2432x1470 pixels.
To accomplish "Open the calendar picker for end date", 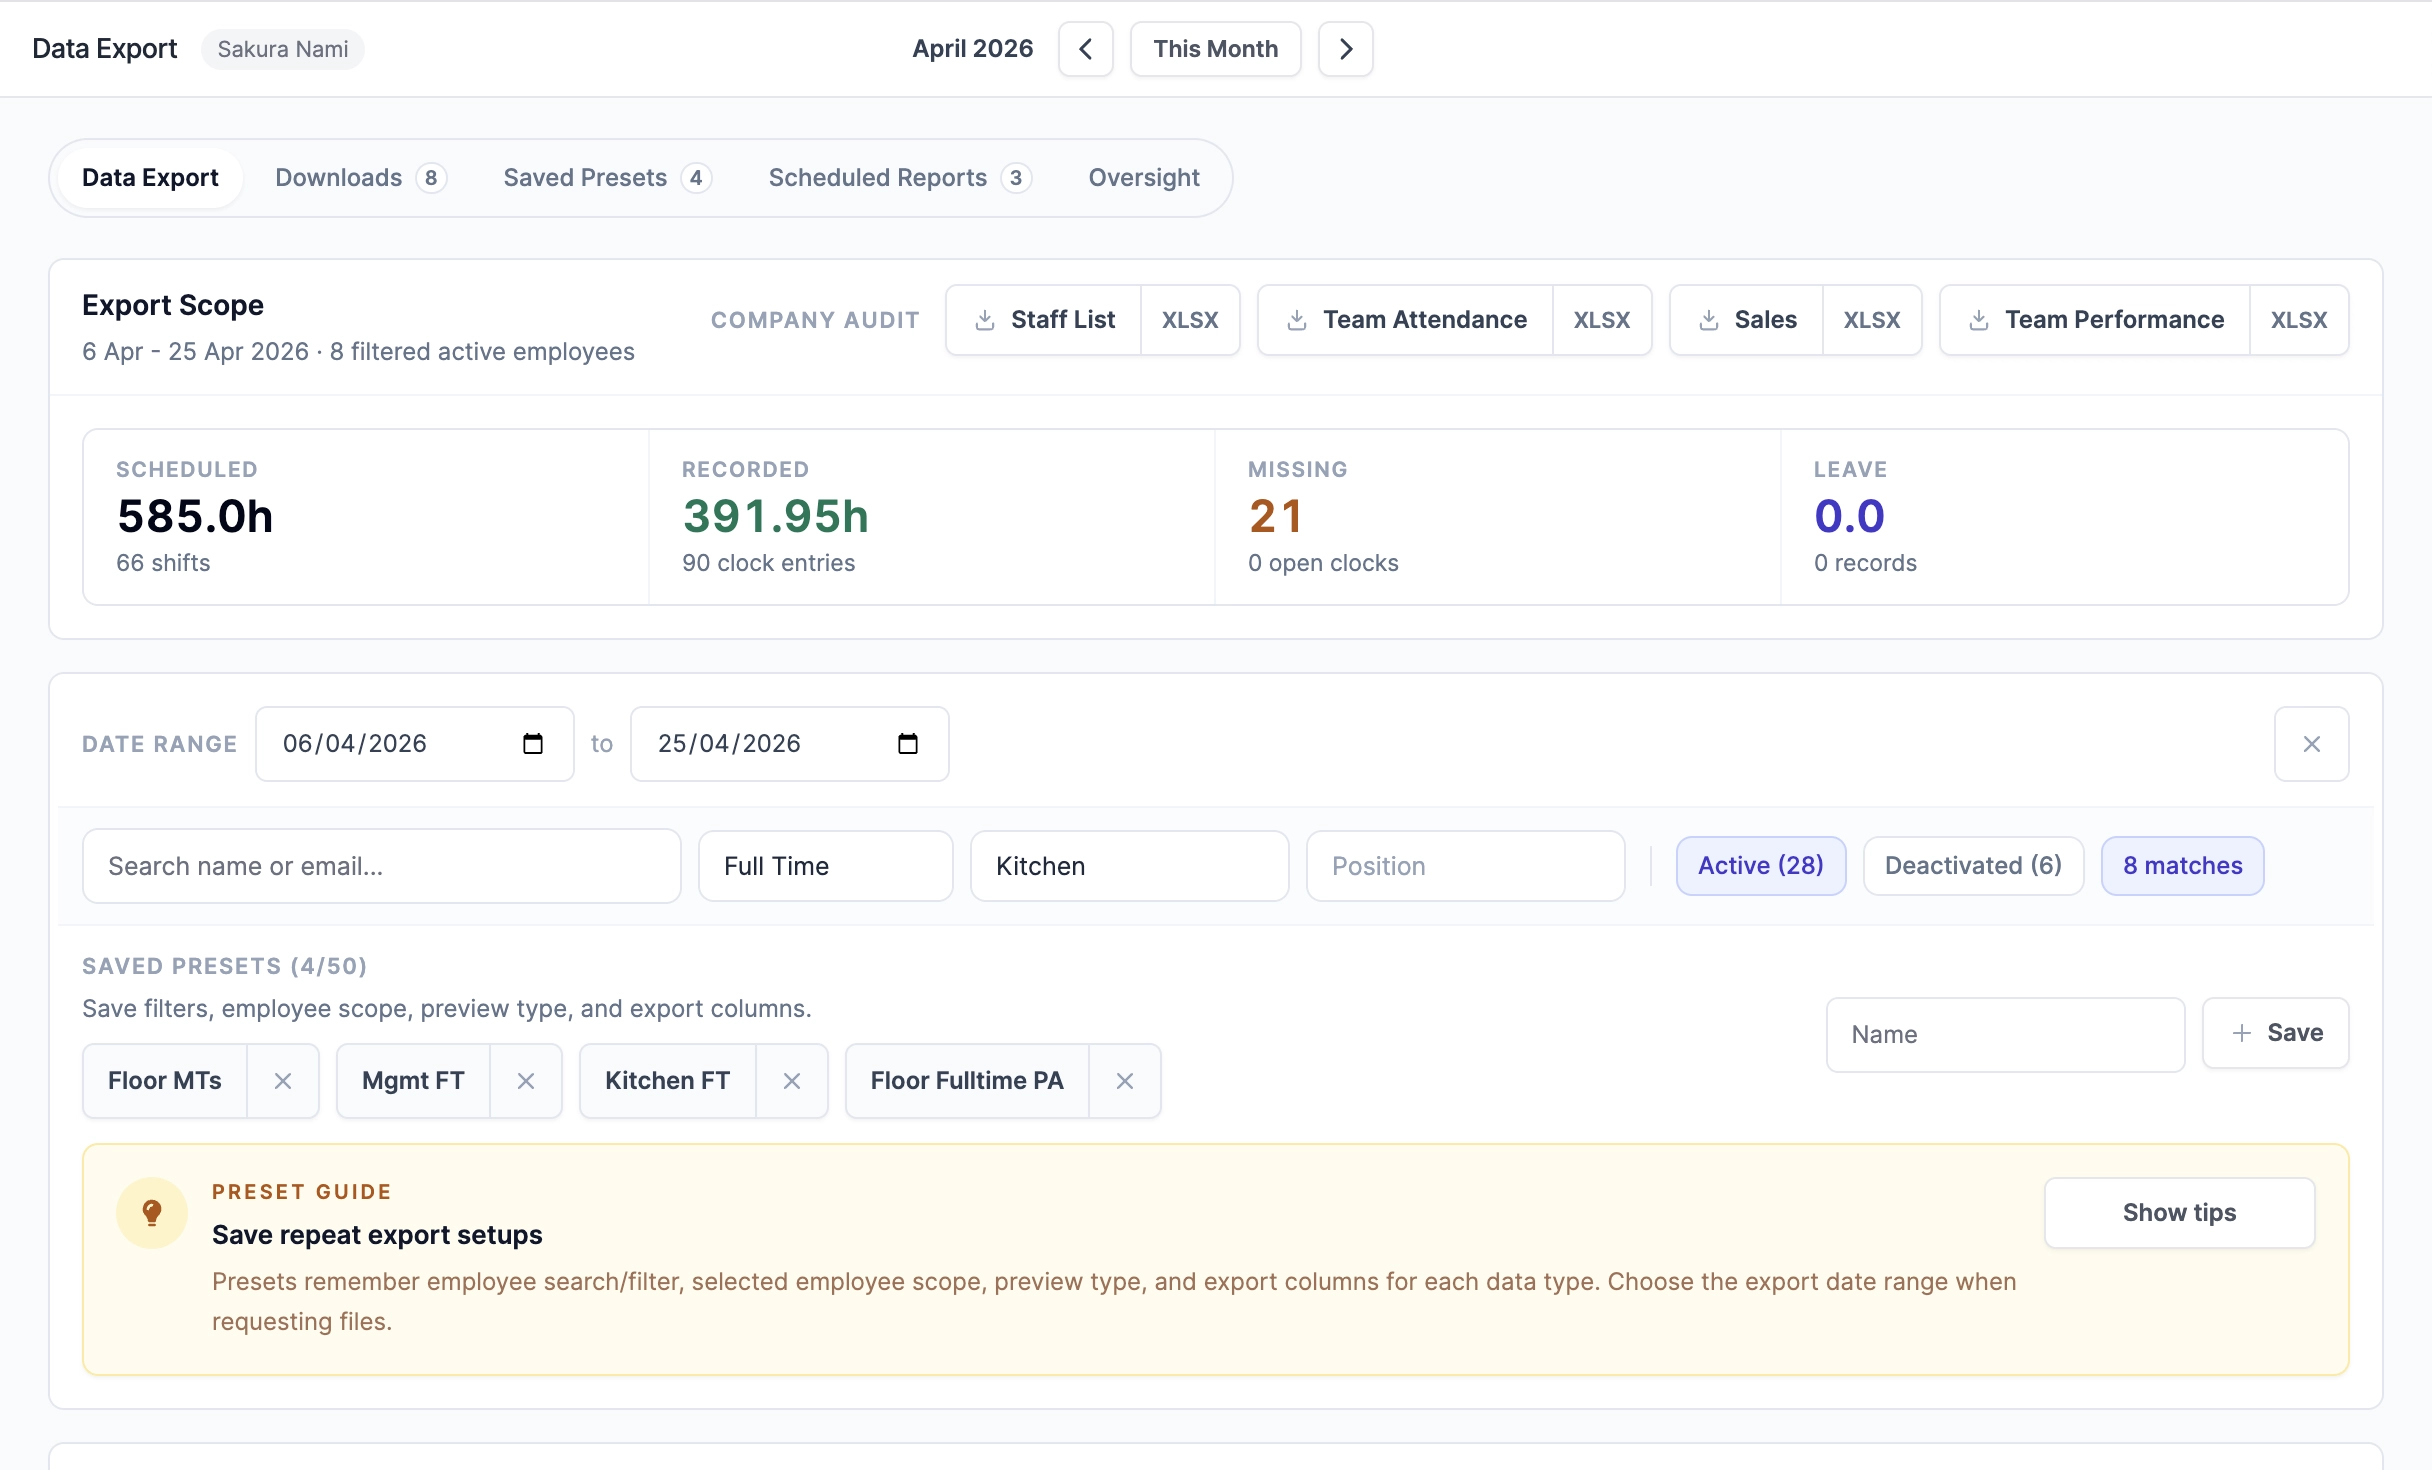I will (908, 744).
